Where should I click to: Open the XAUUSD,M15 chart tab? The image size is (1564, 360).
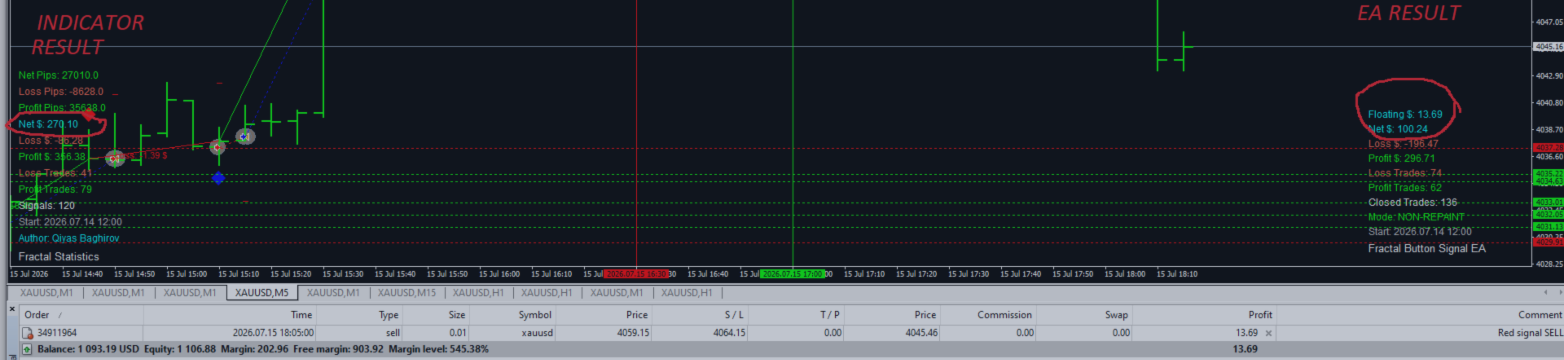pyautogui.click(x=406, y=293)
